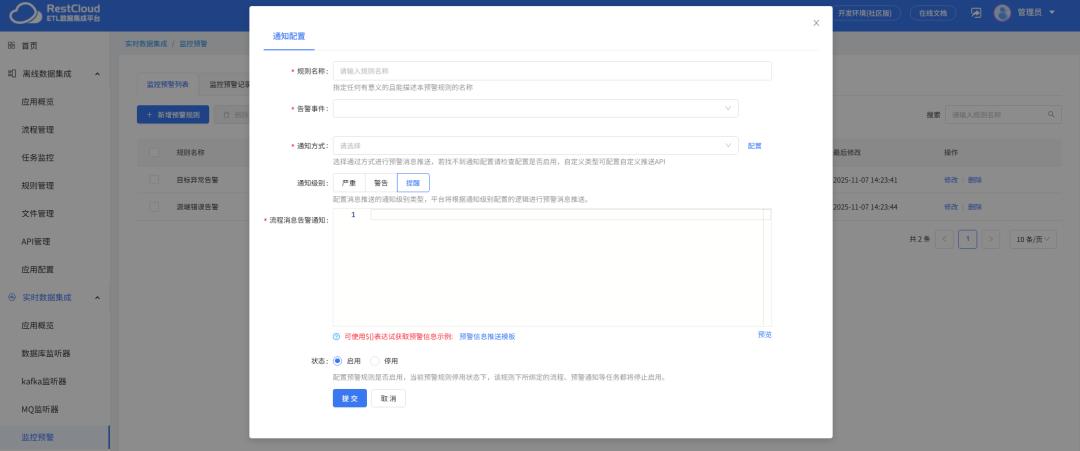
Task: Open the 10条/页 page size dropdown
Action: pos(1033,239)
